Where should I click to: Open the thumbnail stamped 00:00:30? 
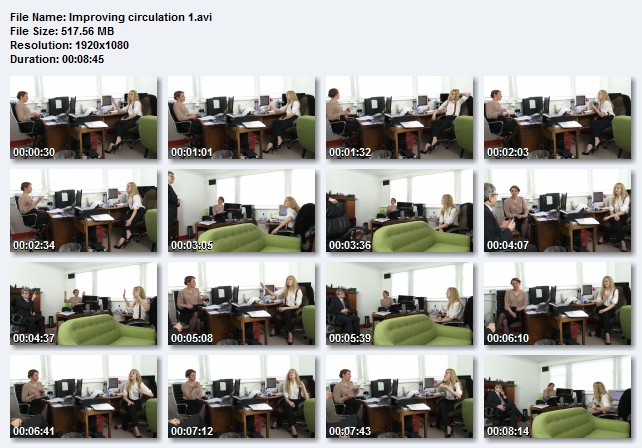84,118
